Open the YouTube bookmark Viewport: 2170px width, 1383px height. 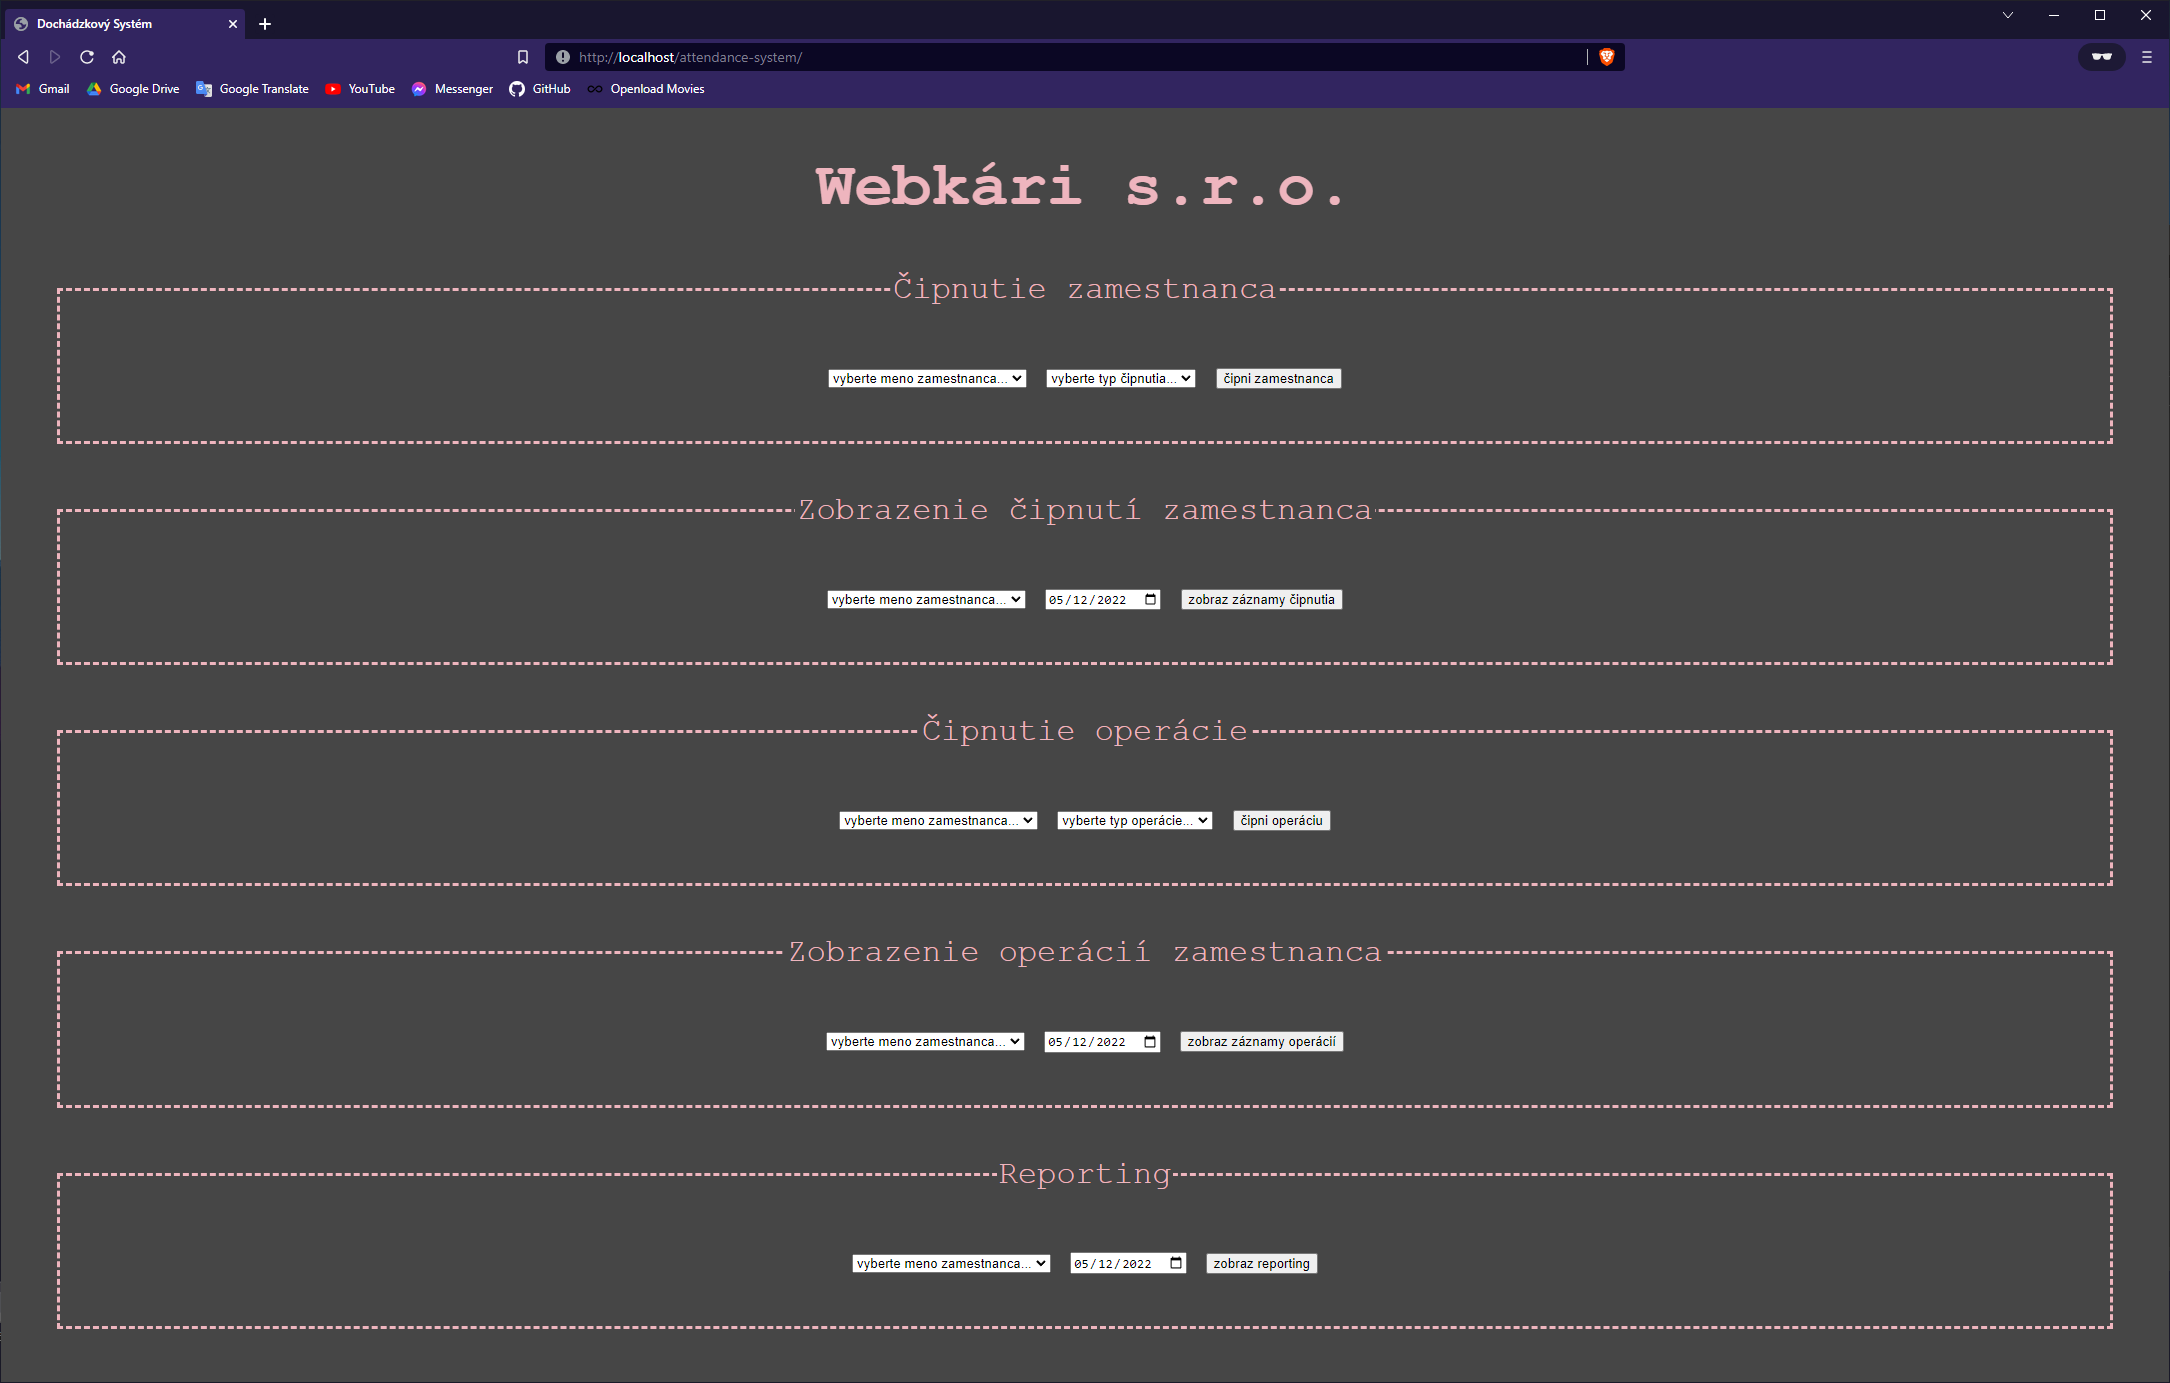pyautogui.click(x=360, y=89)
